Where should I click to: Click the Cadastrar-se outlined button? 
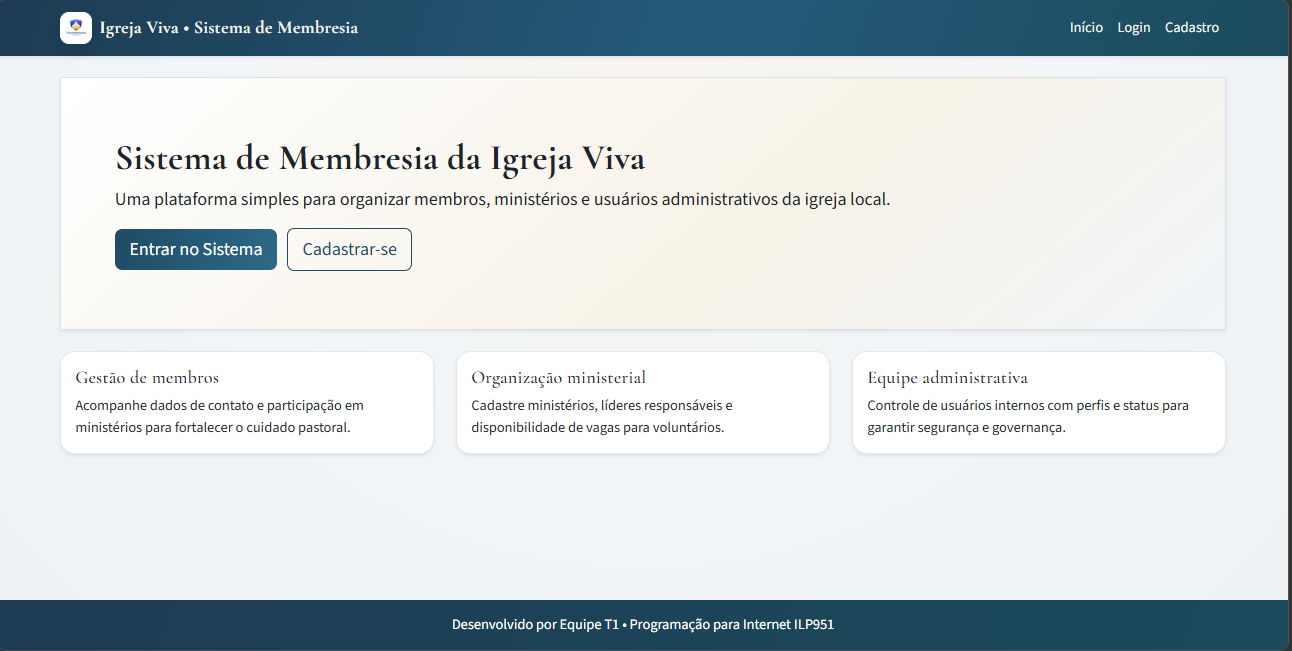tap(349, 249)
